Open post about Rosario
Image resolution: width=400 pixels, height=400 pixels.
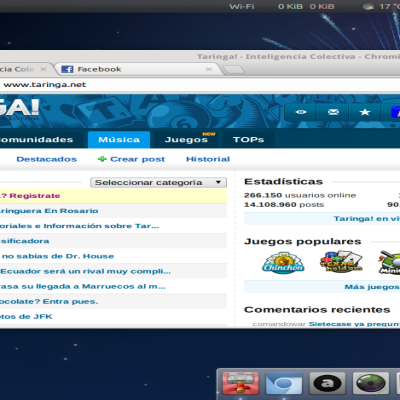(49, 211)
